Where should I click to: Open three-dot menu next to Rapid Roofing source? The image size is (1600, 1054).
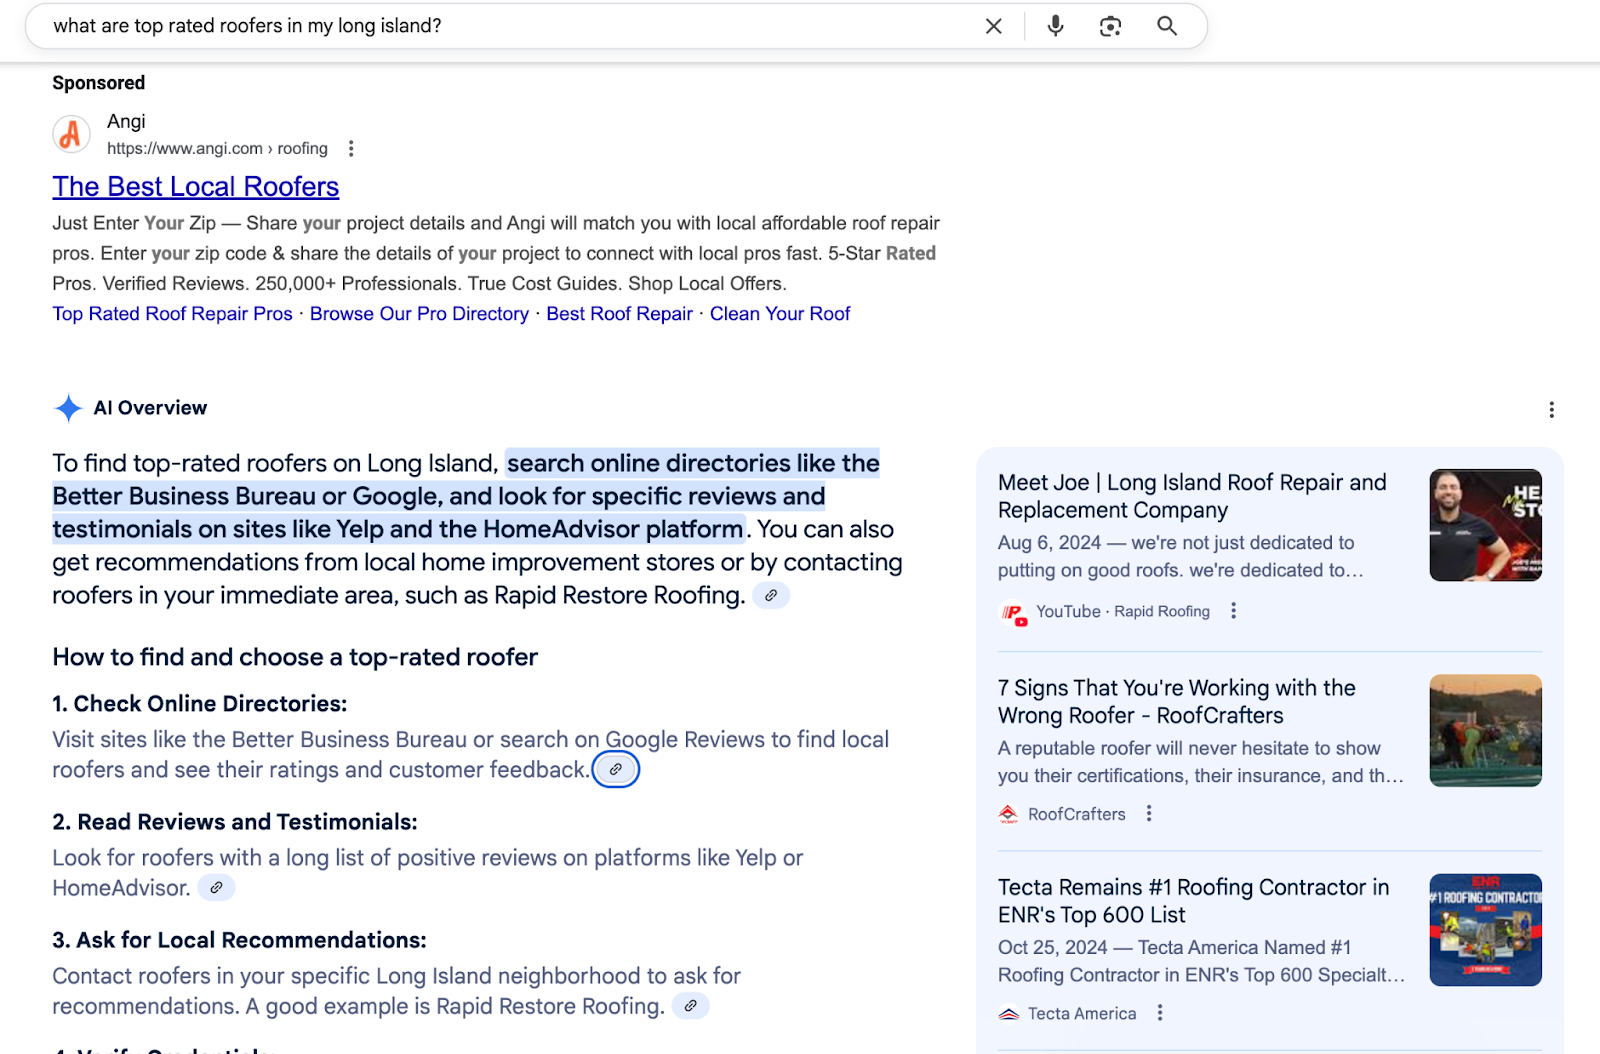click(1233, 611)
